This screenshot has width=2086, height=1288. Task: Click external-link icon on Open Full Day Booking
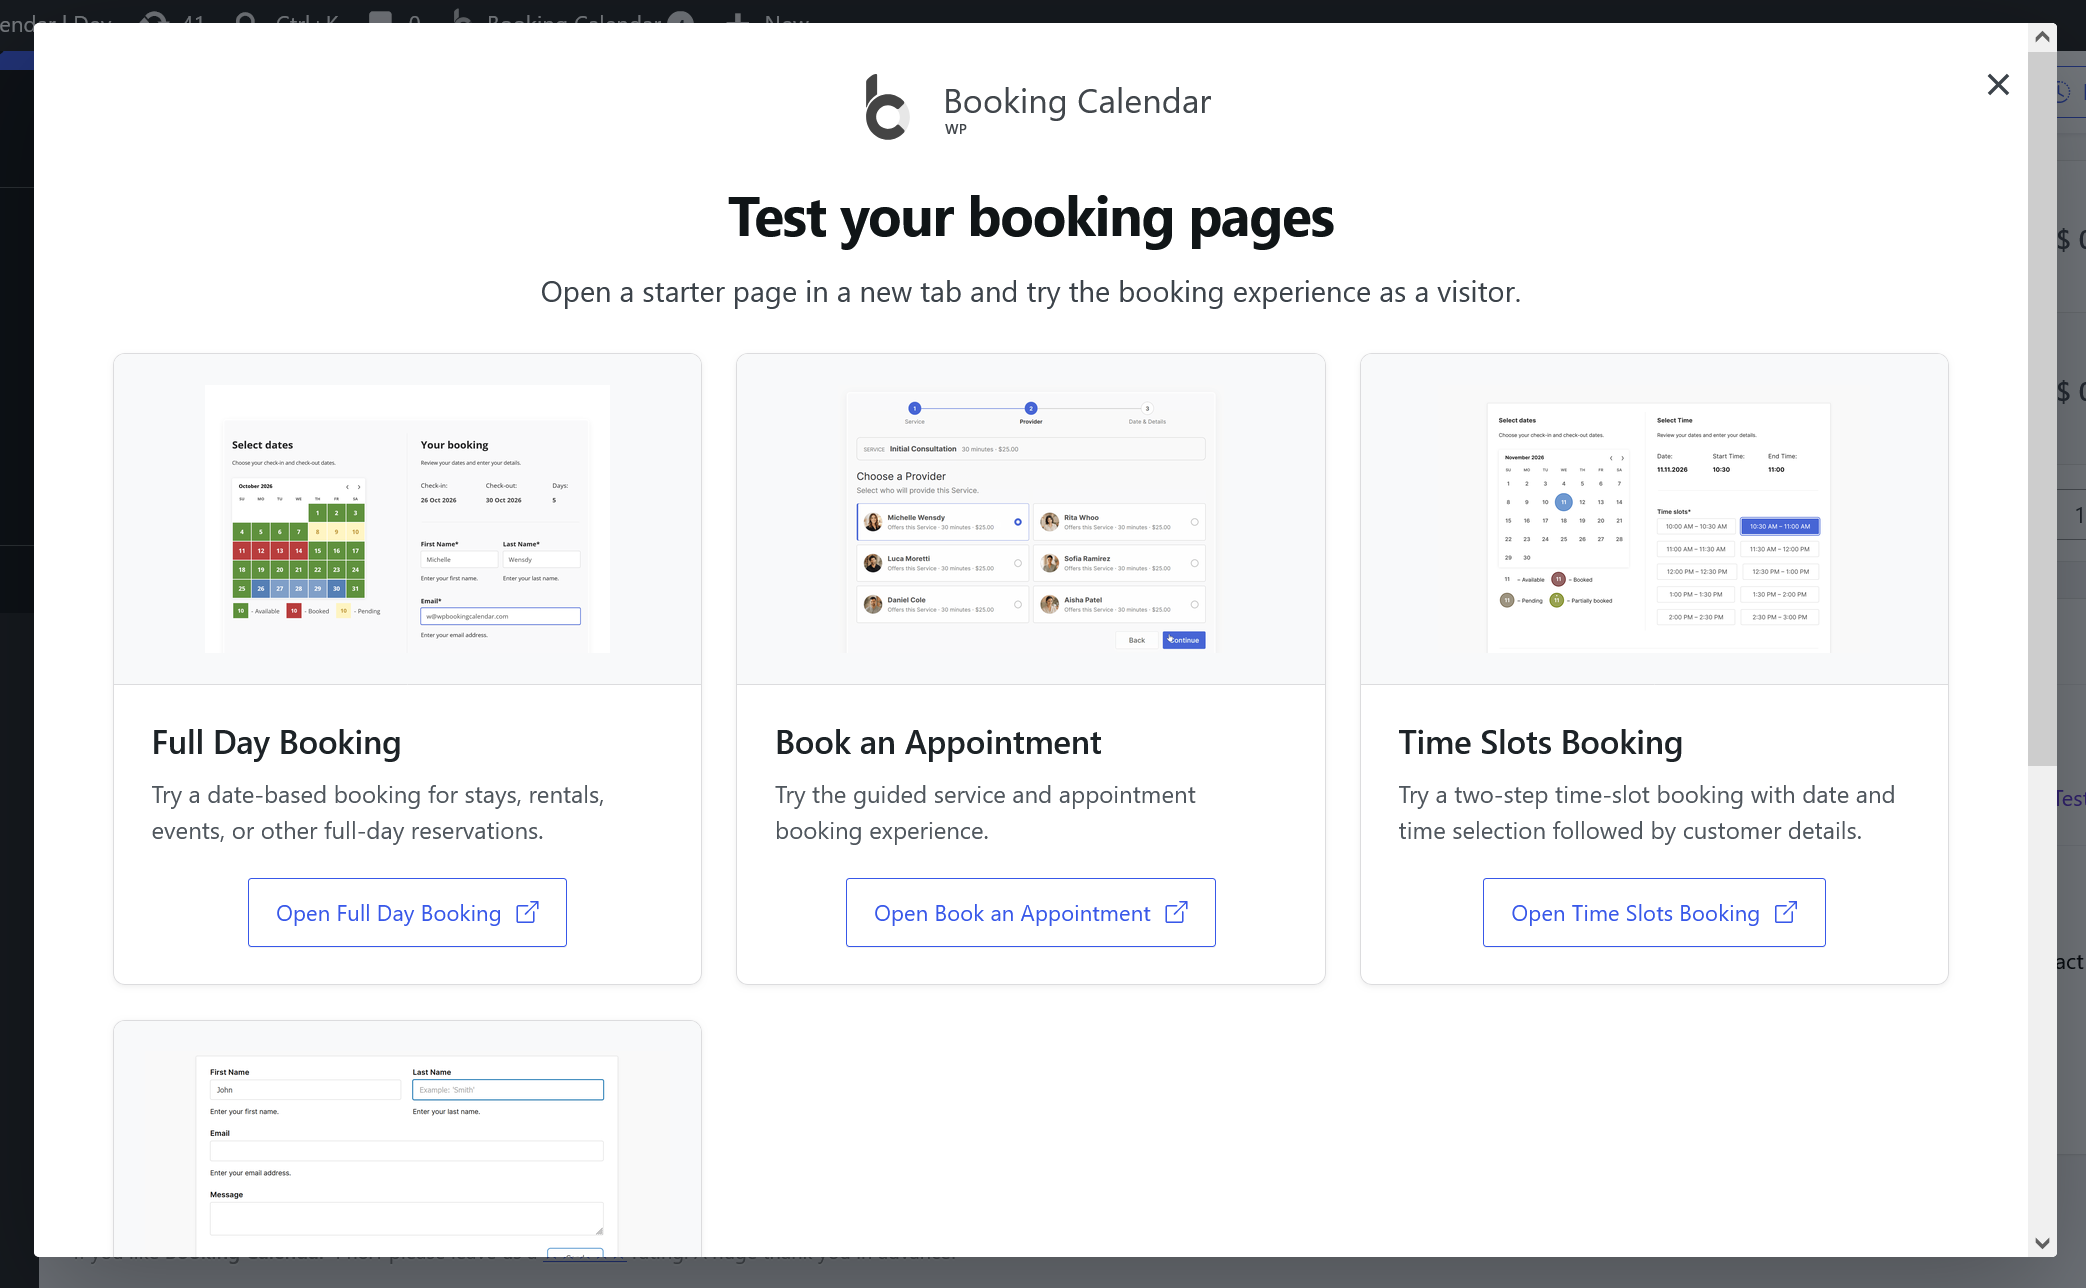[527, 912]
